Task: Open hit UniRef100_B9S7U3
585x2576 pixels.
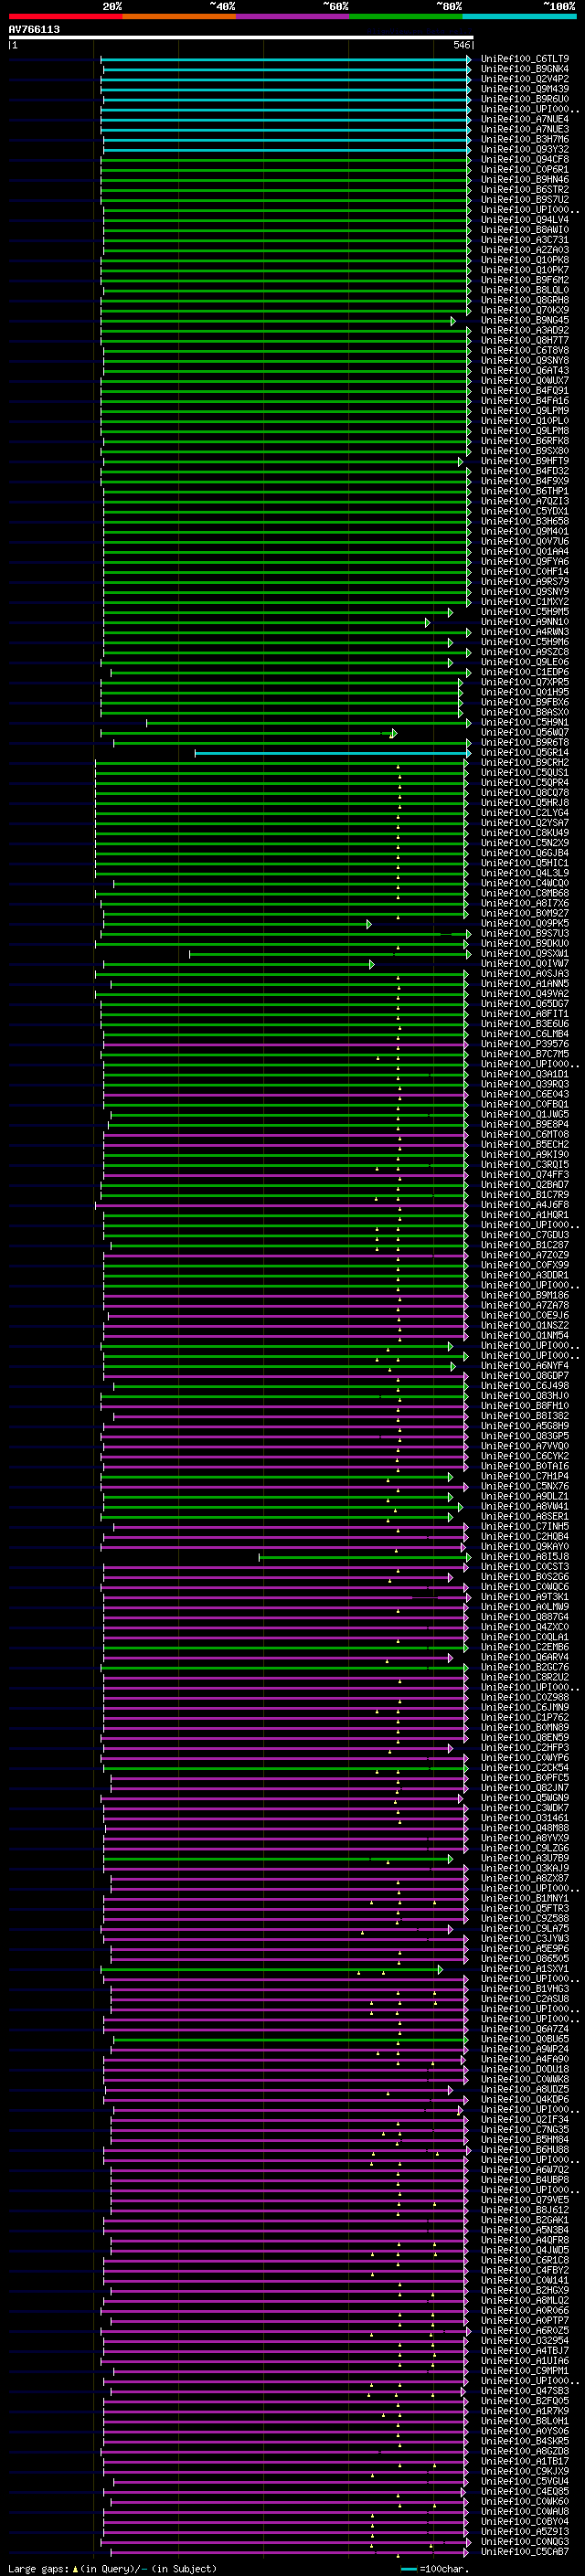Action: tap(524, 933)
